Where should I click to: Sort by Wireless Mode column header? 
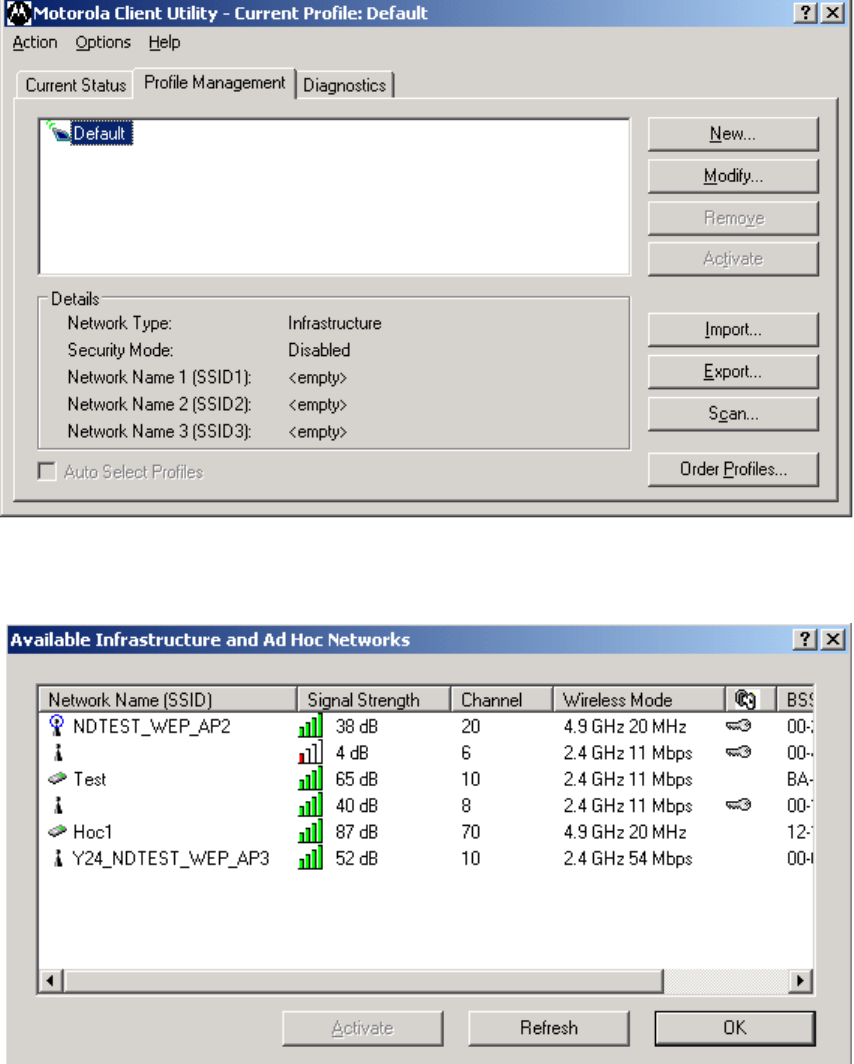click(x=639, y=699)
